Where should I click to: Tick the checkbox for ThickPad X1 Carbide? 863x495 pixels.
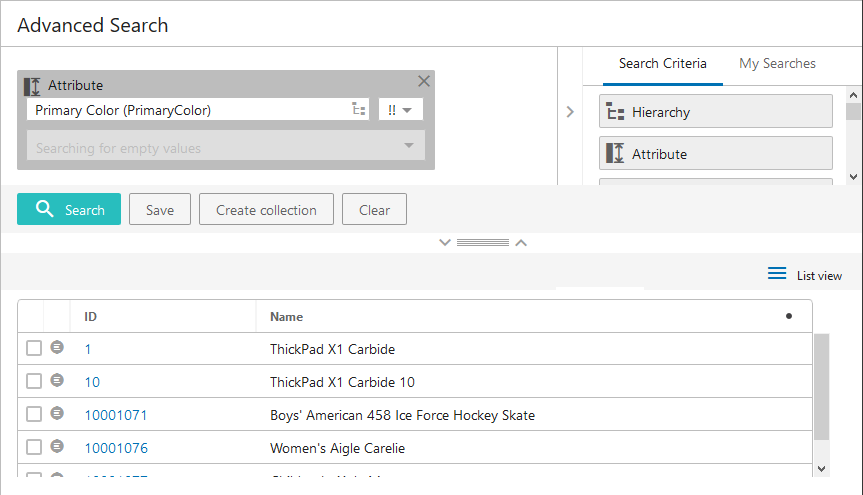pyautogui.click(x=34, y=348)
